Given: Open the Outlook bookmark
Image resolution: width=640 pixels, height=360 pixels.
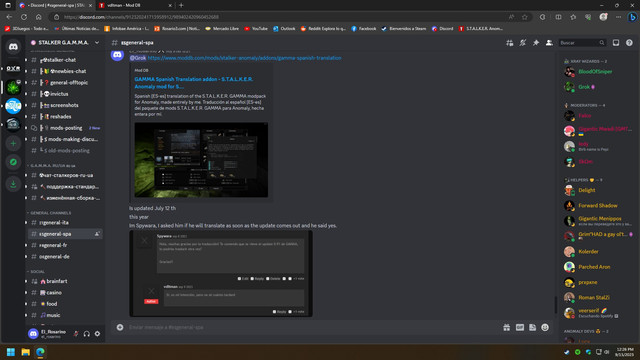Looking at the screenshot, I should [x=284, y=29].
